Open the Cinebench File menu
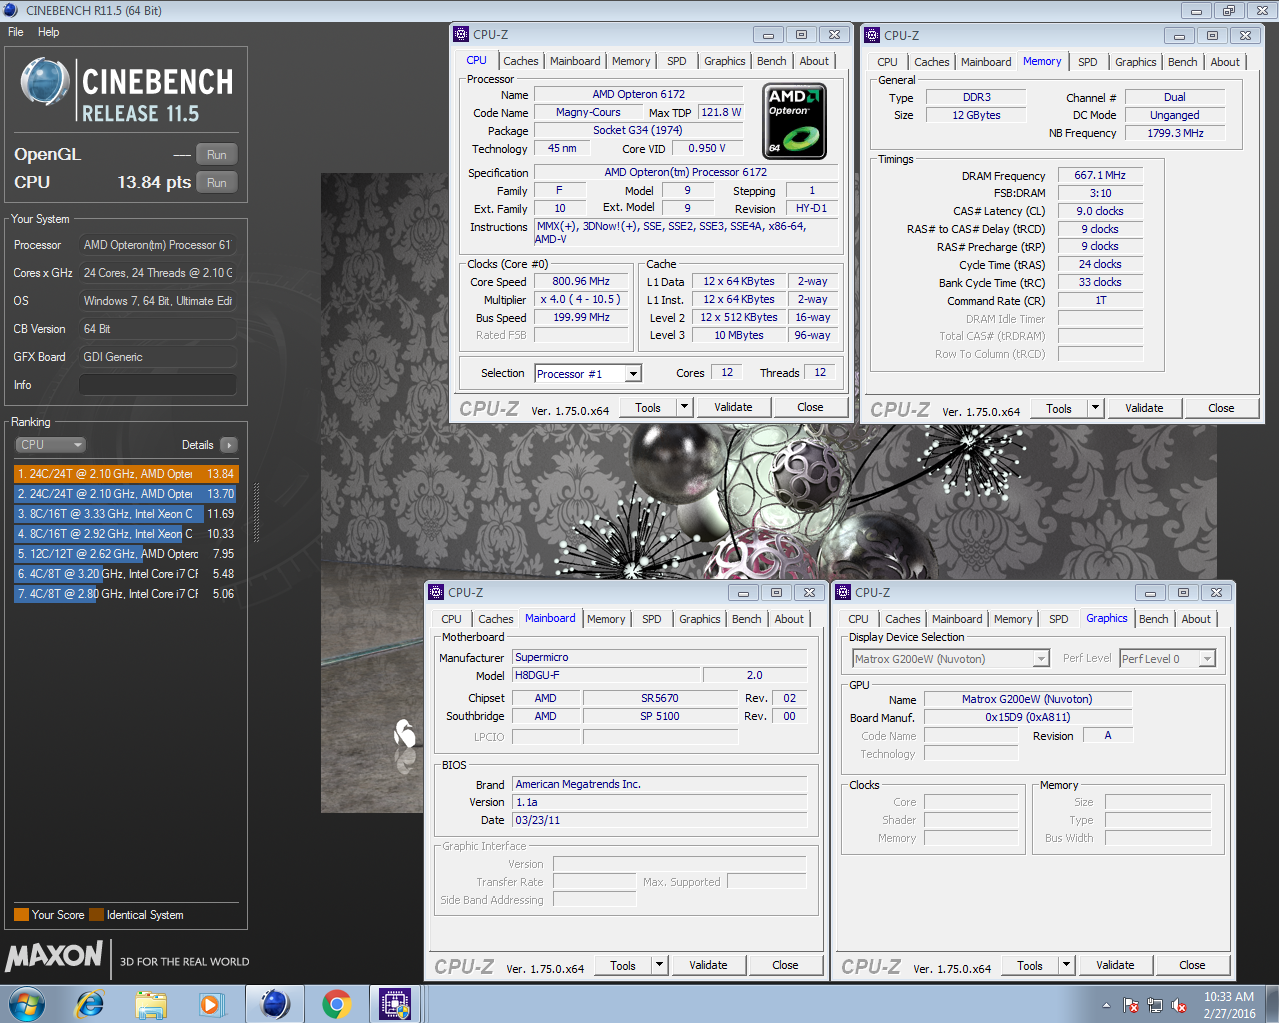 [x=16, y=32]
